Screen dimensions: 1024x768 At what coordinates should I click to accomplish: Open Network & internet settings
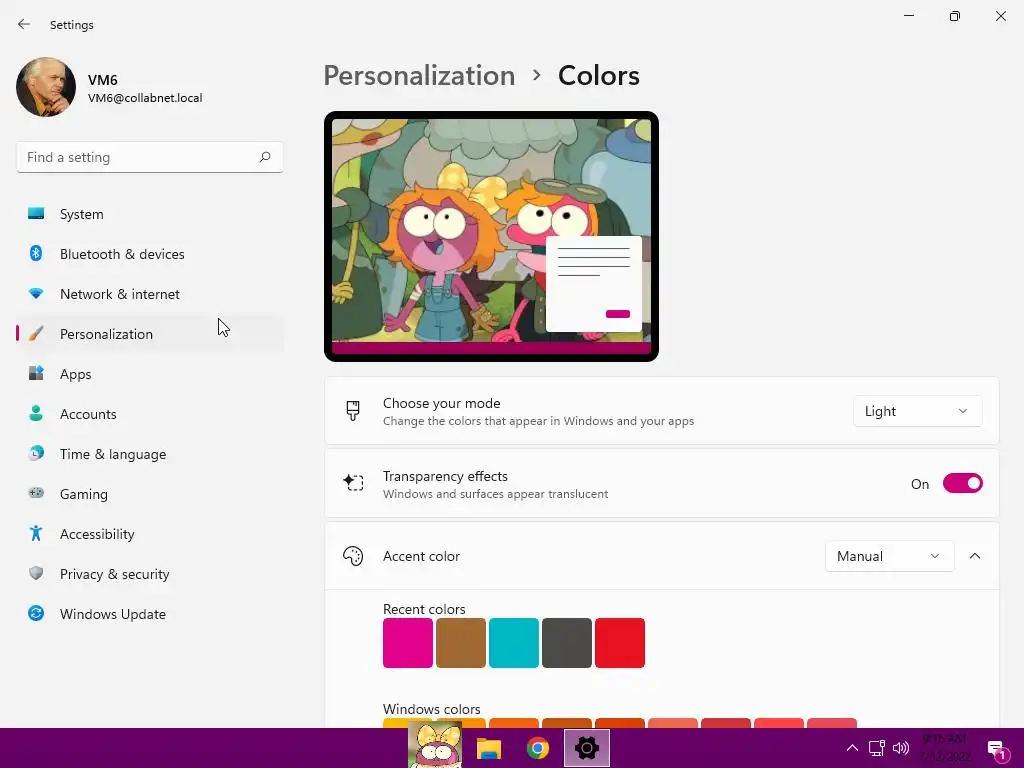click(x=150, y=294)
